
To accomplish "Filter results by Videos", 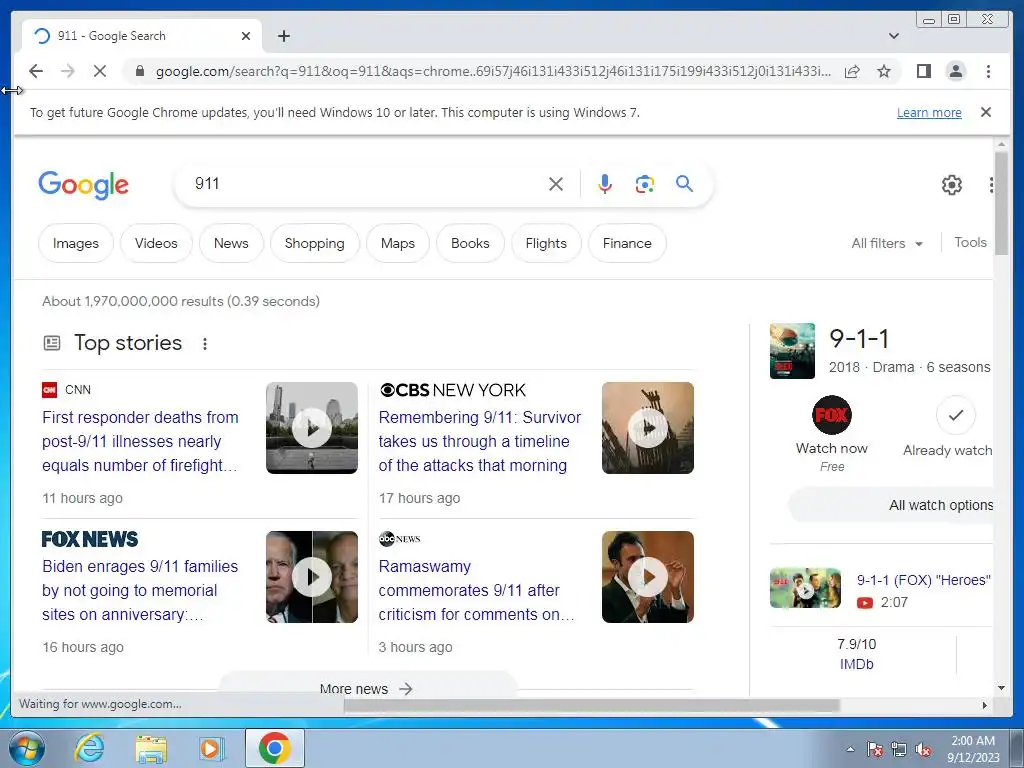I will pos(156,243).
